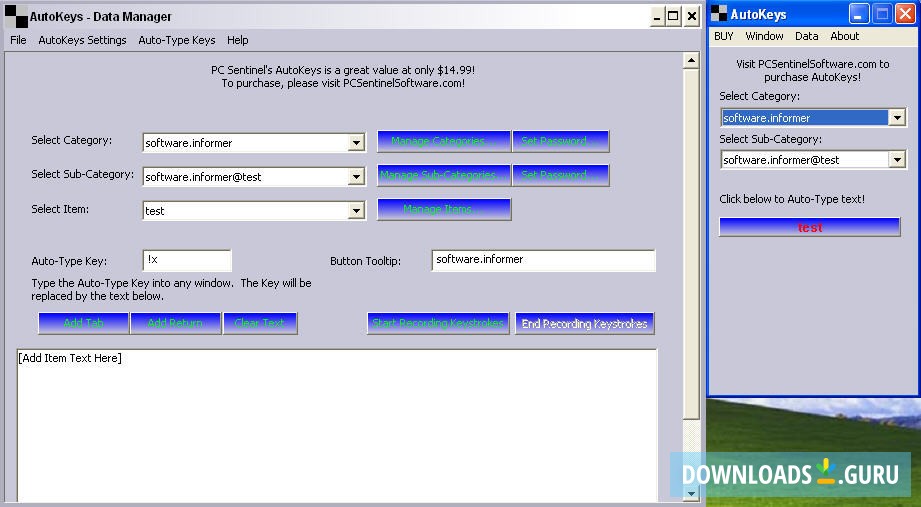Minimize the Data Manager window
921x507 pixels.
pyautogui.click(x=657, y=16)
